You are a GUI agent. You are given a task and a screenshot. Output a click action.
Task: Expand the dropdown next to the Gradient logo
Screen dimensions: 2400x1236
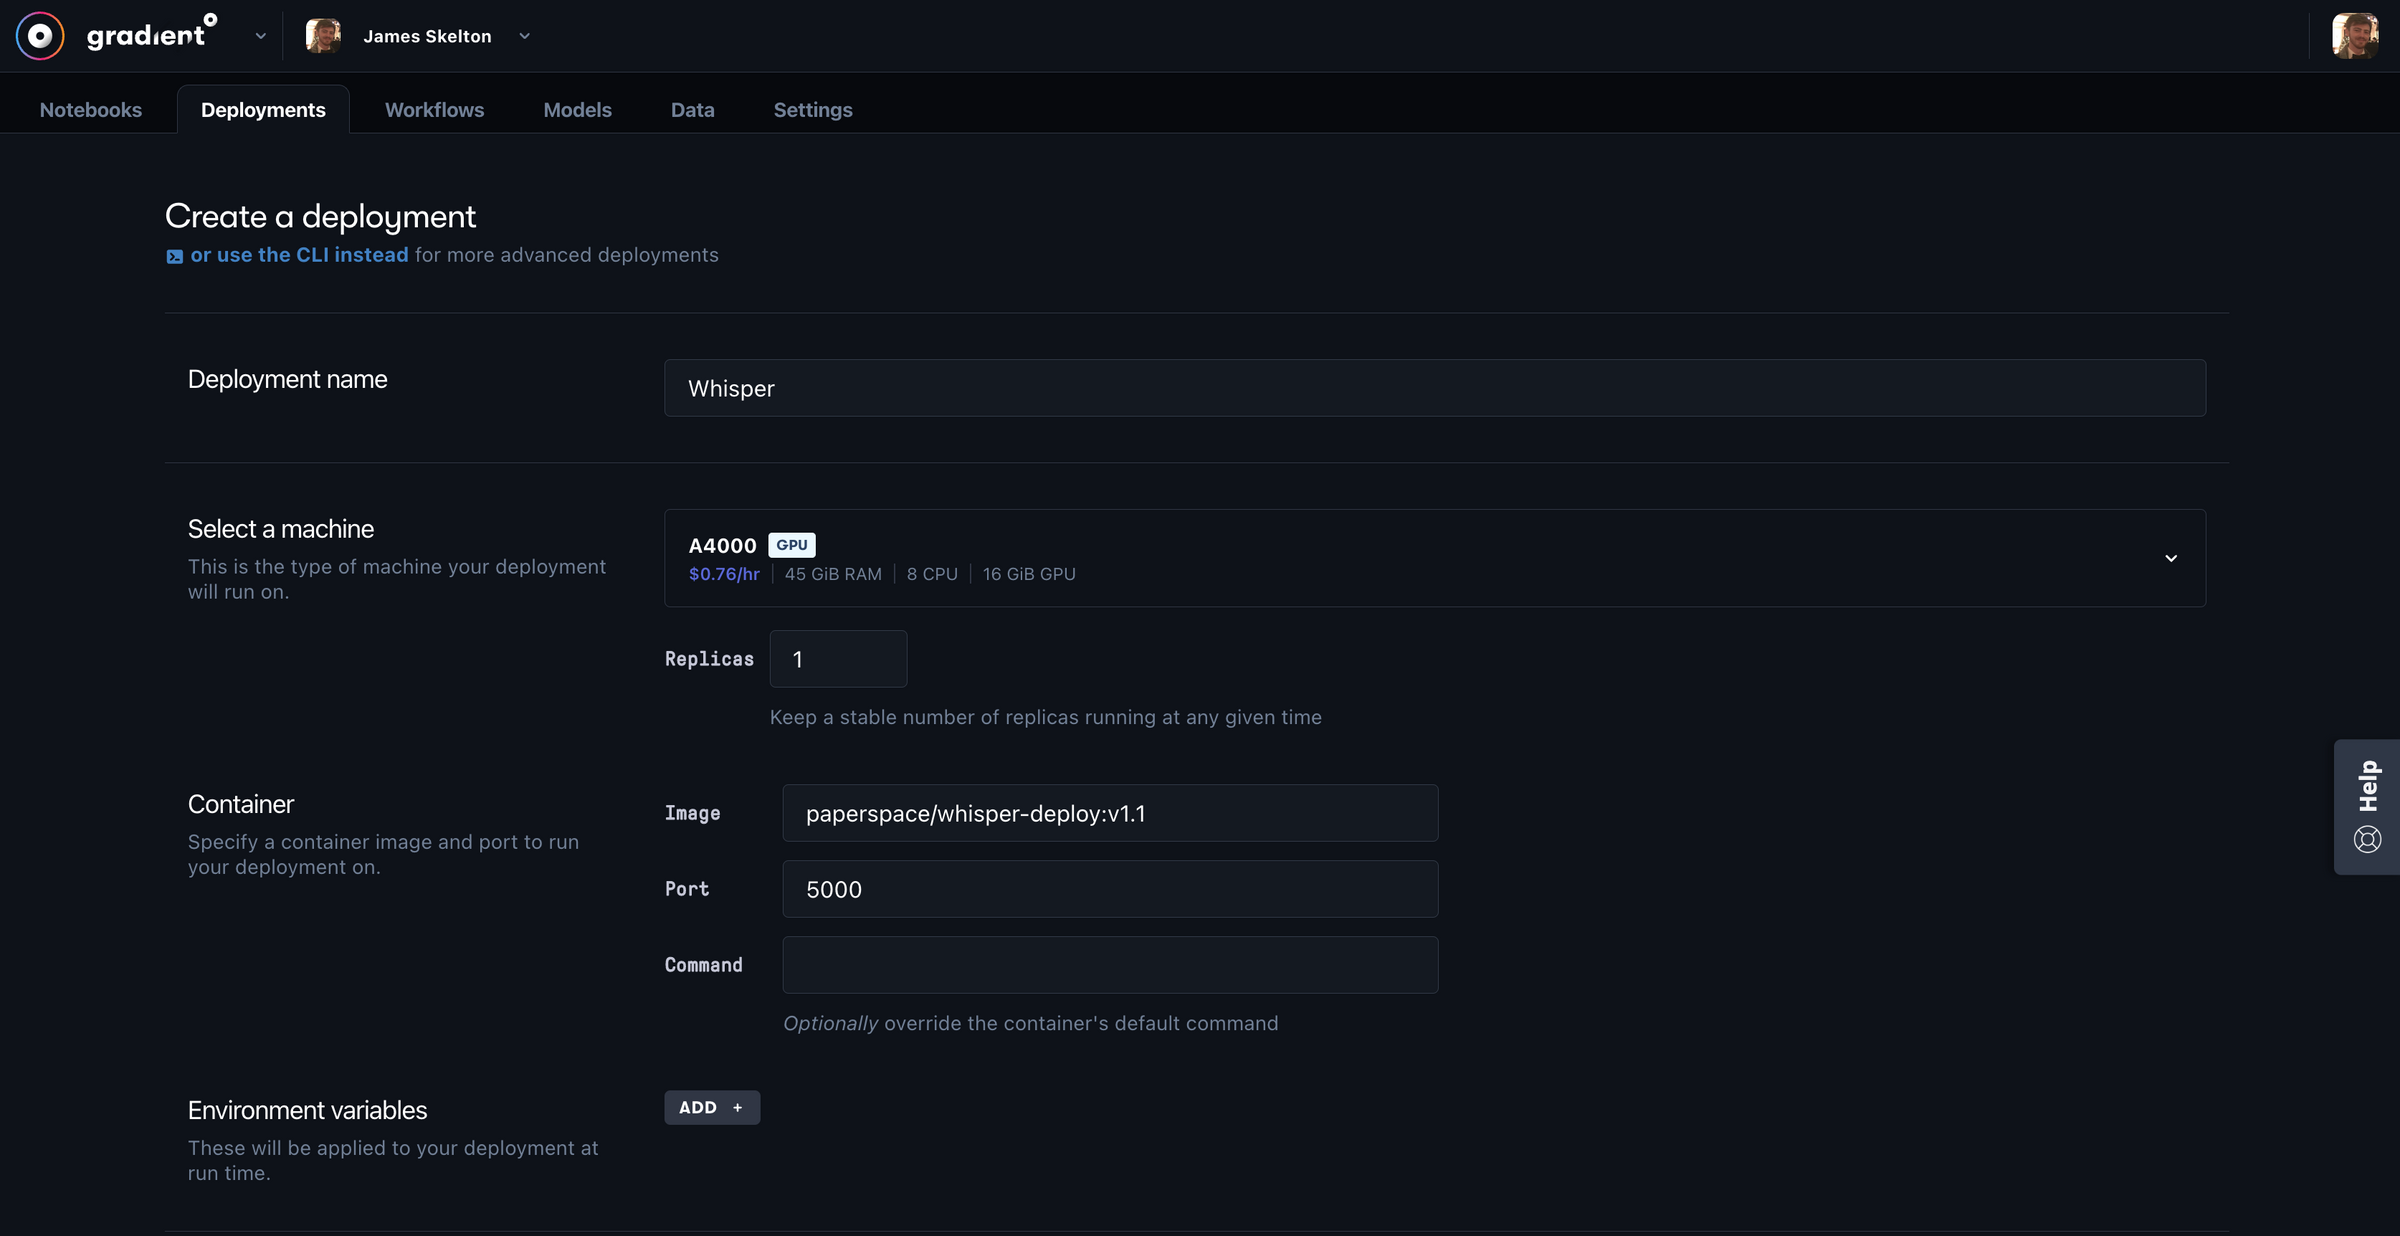point(260,36)
